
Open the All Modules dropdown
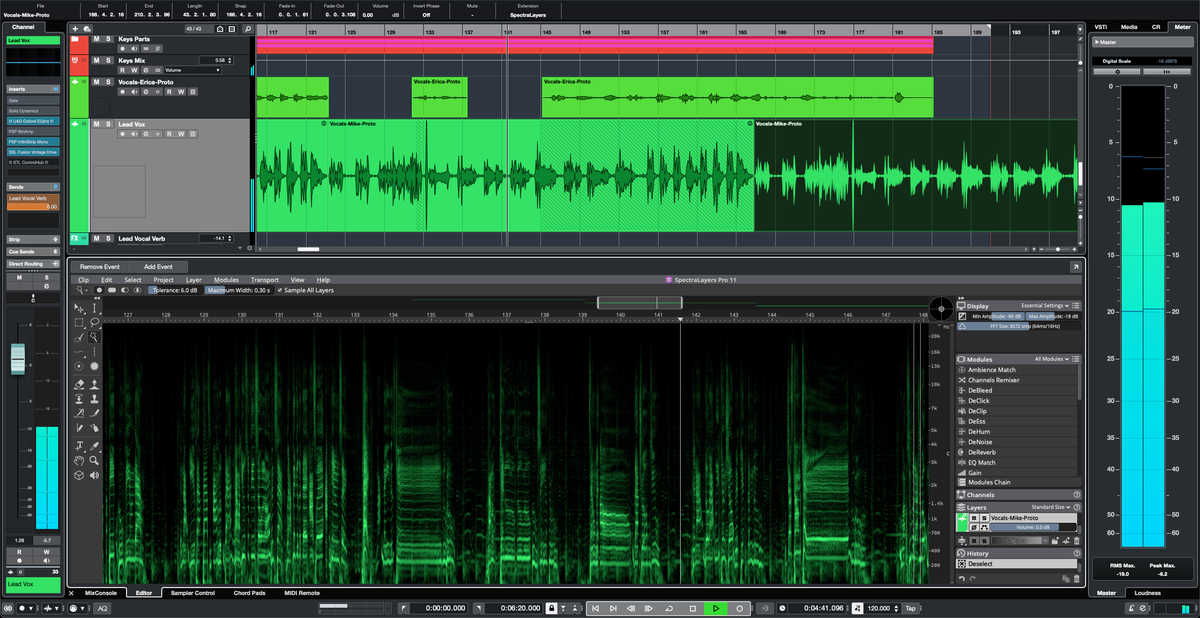1052,359
